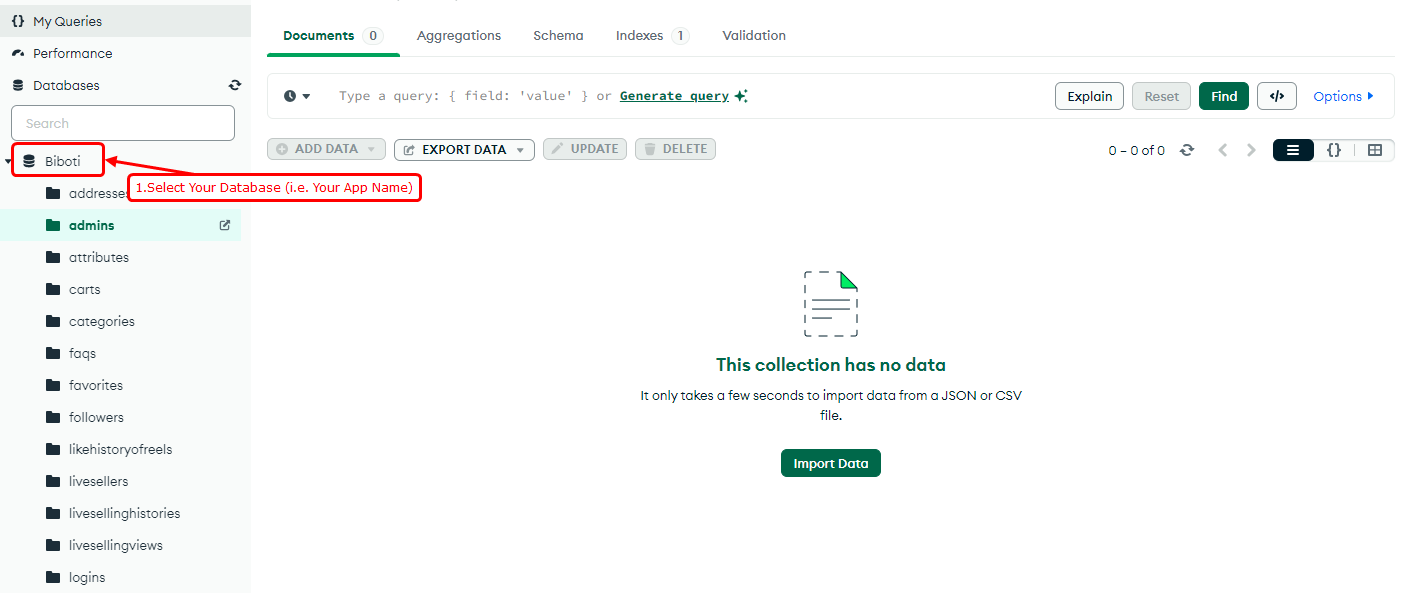Select the list view toggle
The height and width of the screenshot is (593, 1407).
1293,150
